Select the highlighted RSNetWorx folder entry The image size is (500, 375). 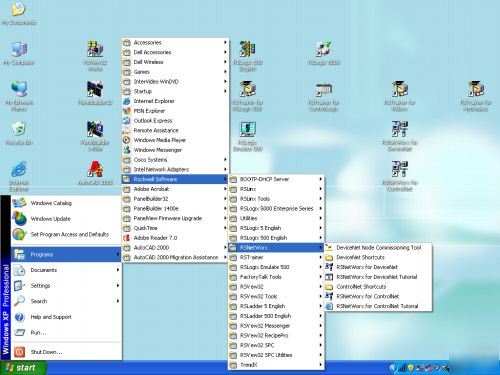(x=276, y=248)
